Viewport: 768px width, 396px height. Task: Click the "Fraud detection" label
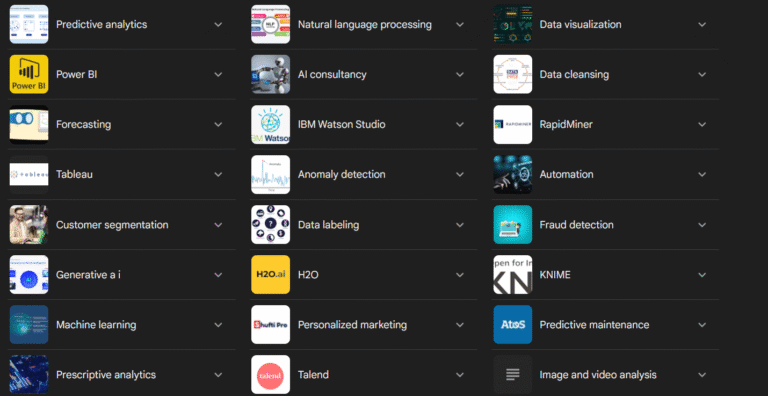pos(576,225)
